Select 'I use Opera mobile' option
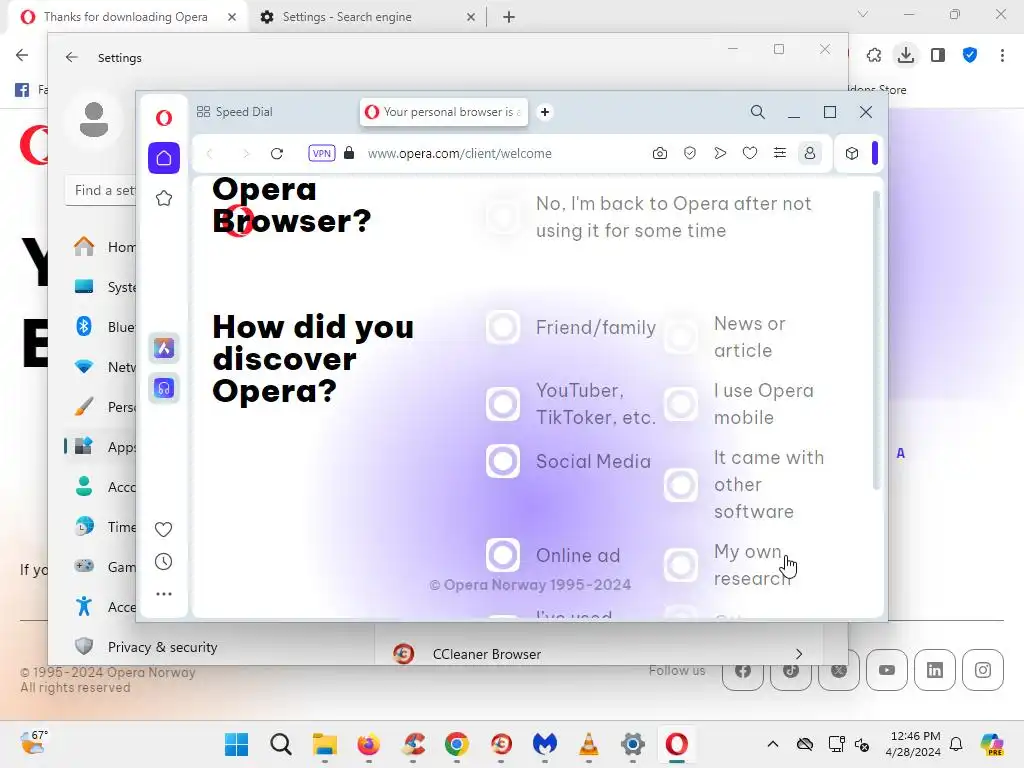1024x768 pixels. coord(681,404)
